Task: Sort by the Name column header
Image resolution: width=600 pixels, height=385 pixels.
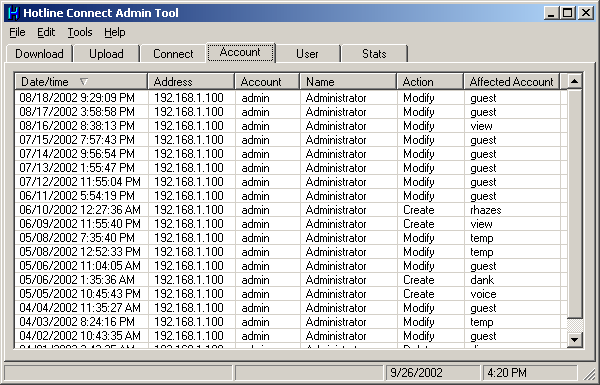Action: click(348, 82)
